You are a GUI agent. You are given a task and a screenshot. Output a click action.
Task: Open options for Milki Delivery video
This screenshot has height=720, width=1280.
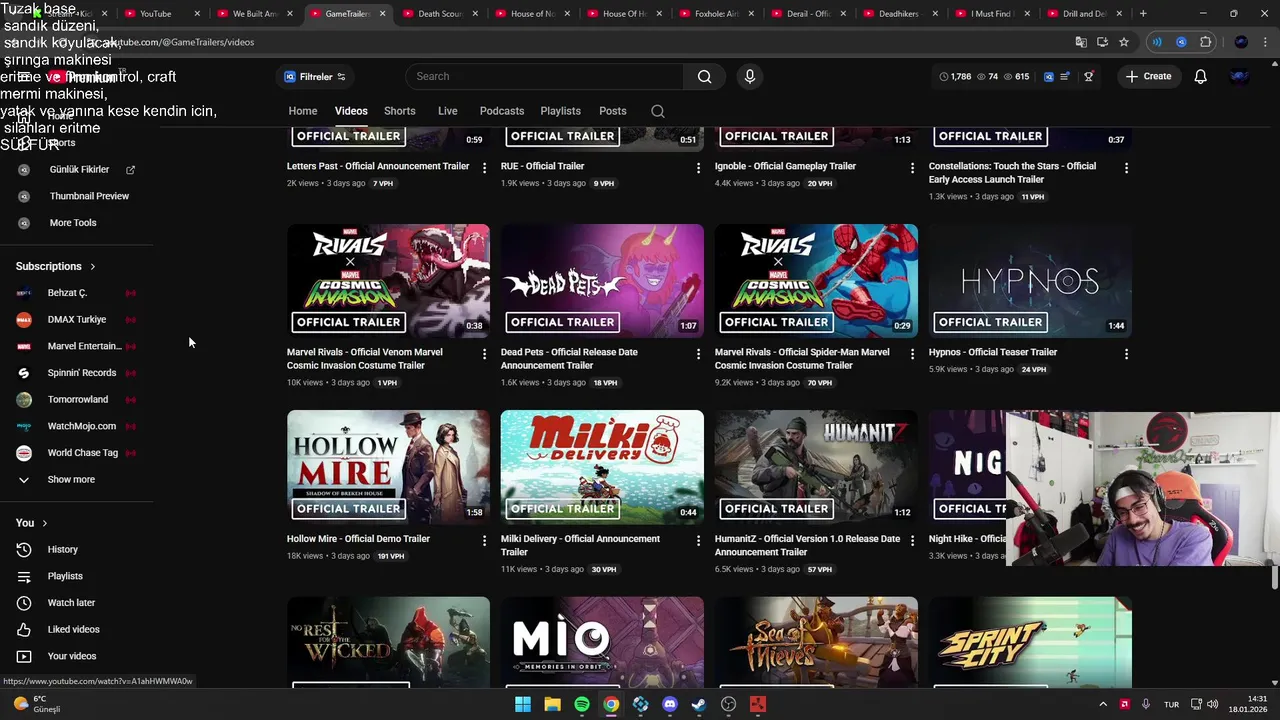tap(698, 540)
